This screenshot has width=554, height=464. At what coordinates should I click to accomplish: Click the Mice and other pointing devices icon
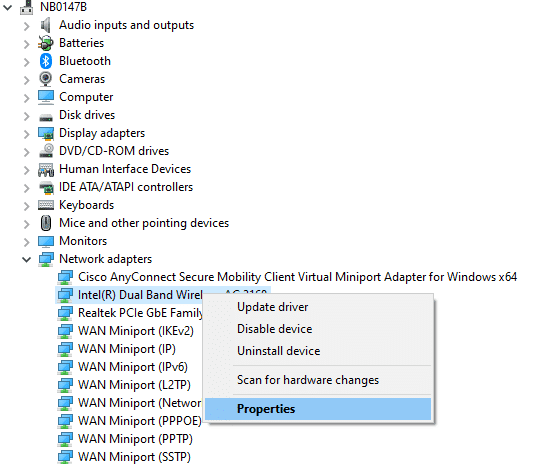point(46,223)
